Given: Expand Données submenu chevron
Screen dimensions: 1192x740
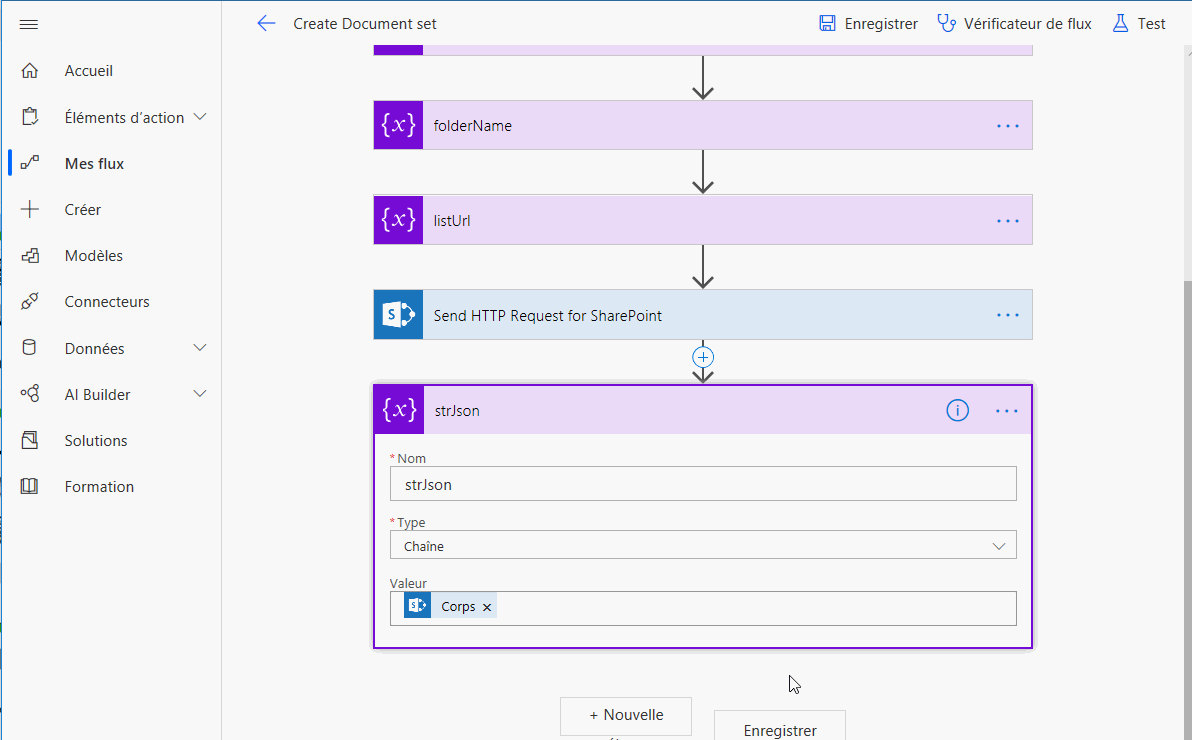Looking at the screenshot, I should 200,348.
